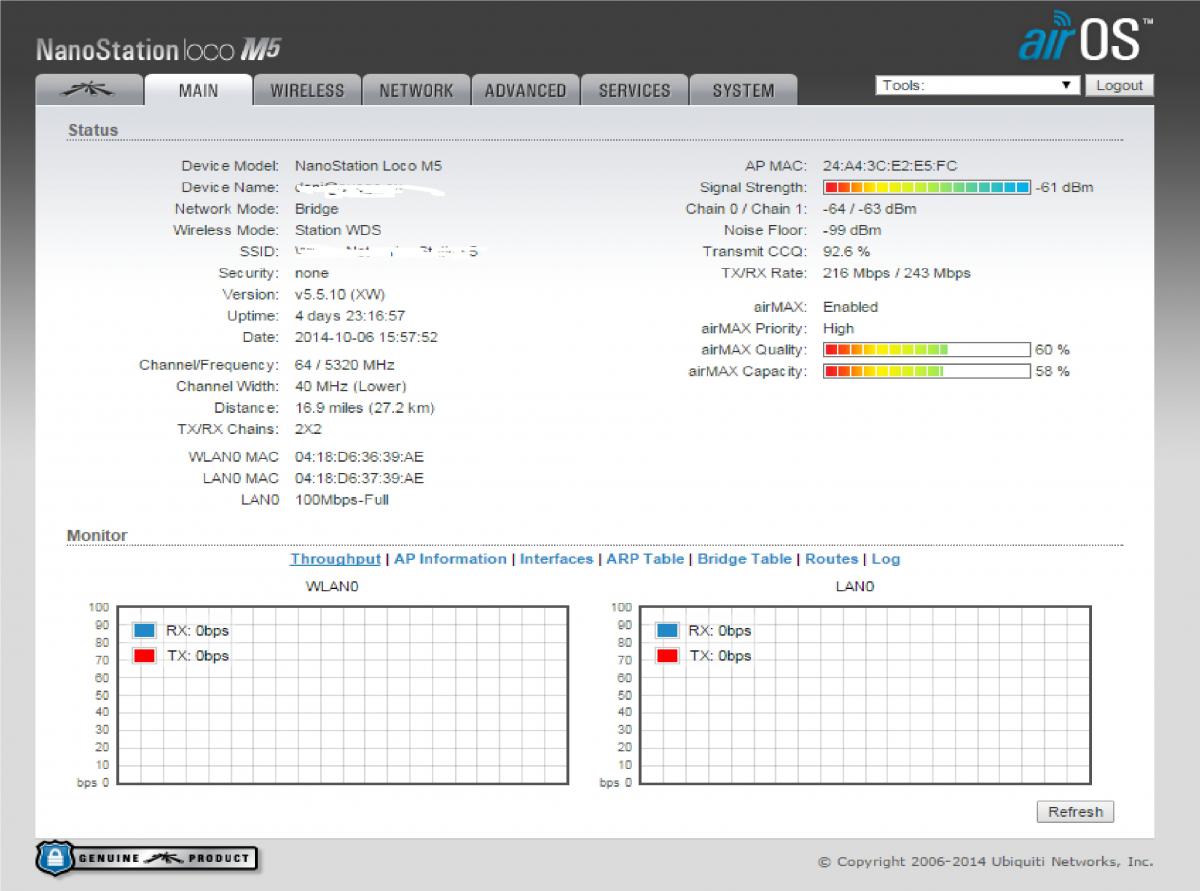Click the Signal Strength bar

pyautogui.click(x=926, y=188)
